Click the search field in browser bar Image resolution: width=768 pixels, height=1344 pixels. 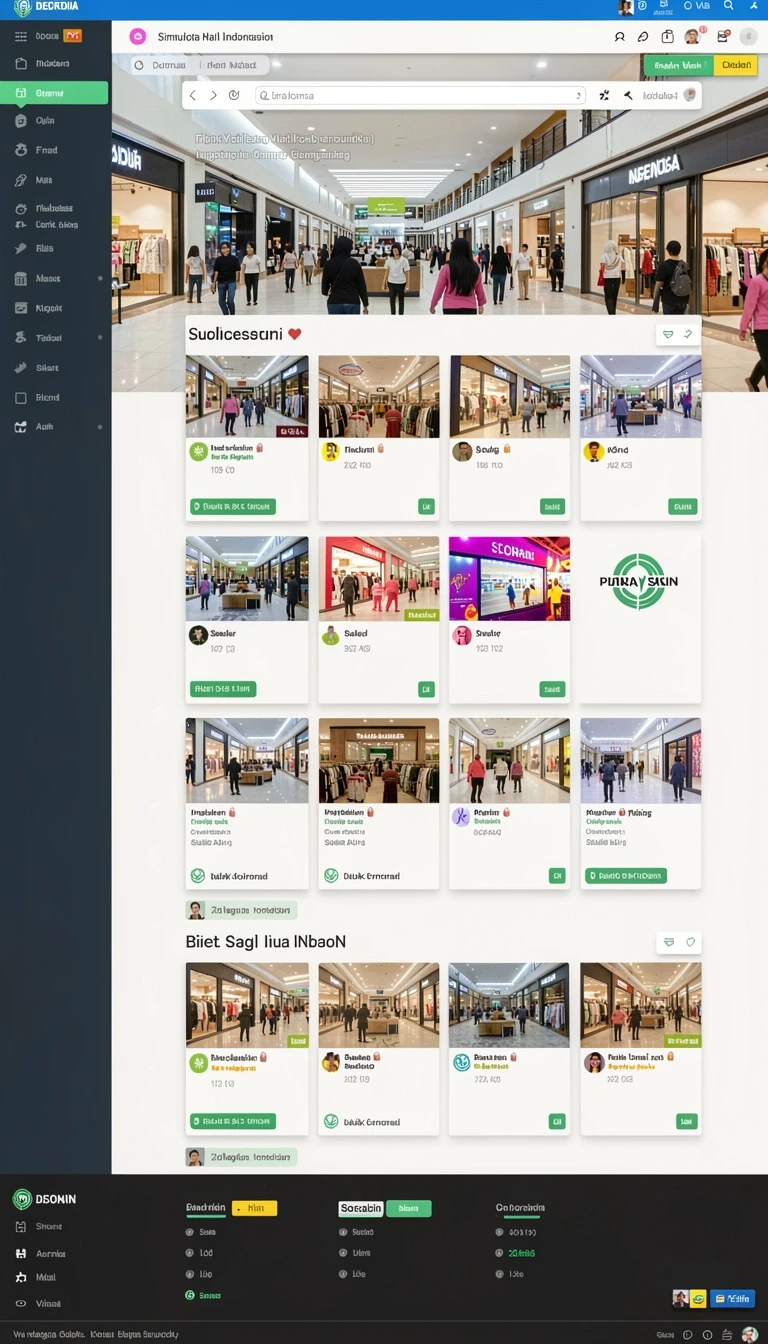coord(420,96)
